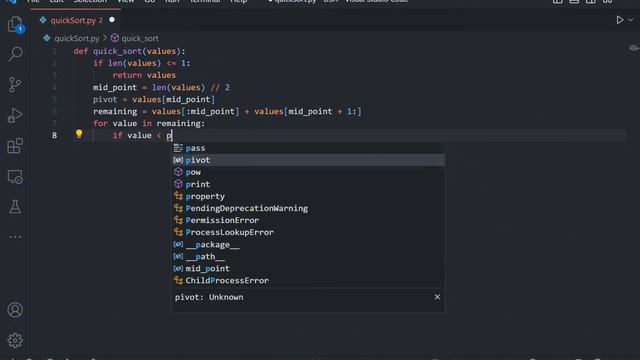Select the 'print' suggestion
640x360 pixels.
pos(308,184)
